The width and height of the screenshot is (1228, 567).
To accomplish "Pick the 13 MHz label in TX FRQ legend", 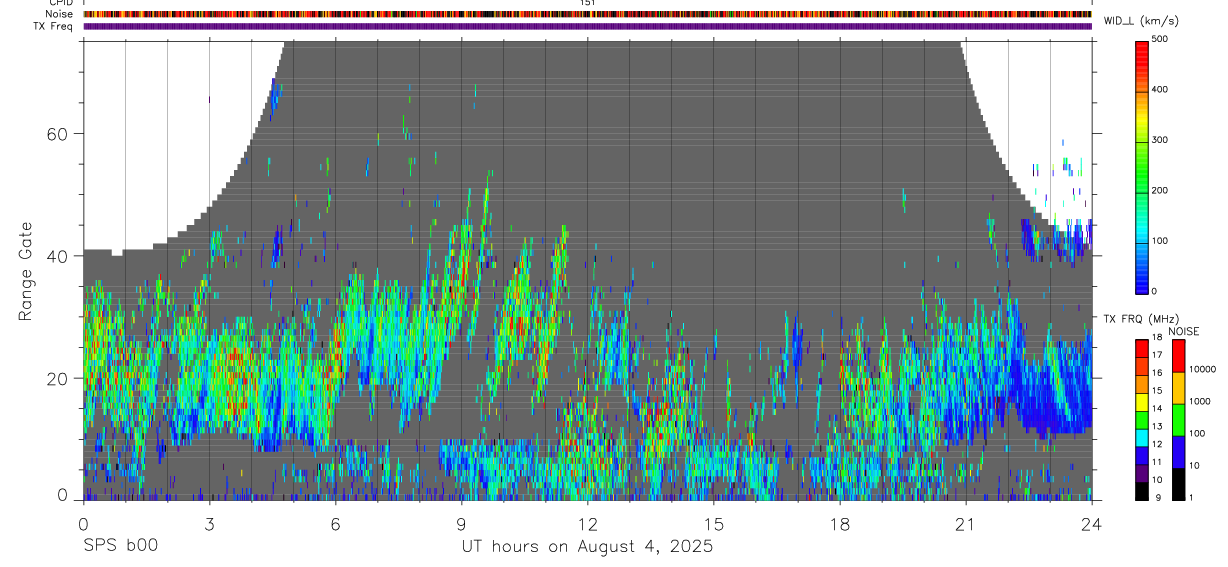I will pos(1158,427).
